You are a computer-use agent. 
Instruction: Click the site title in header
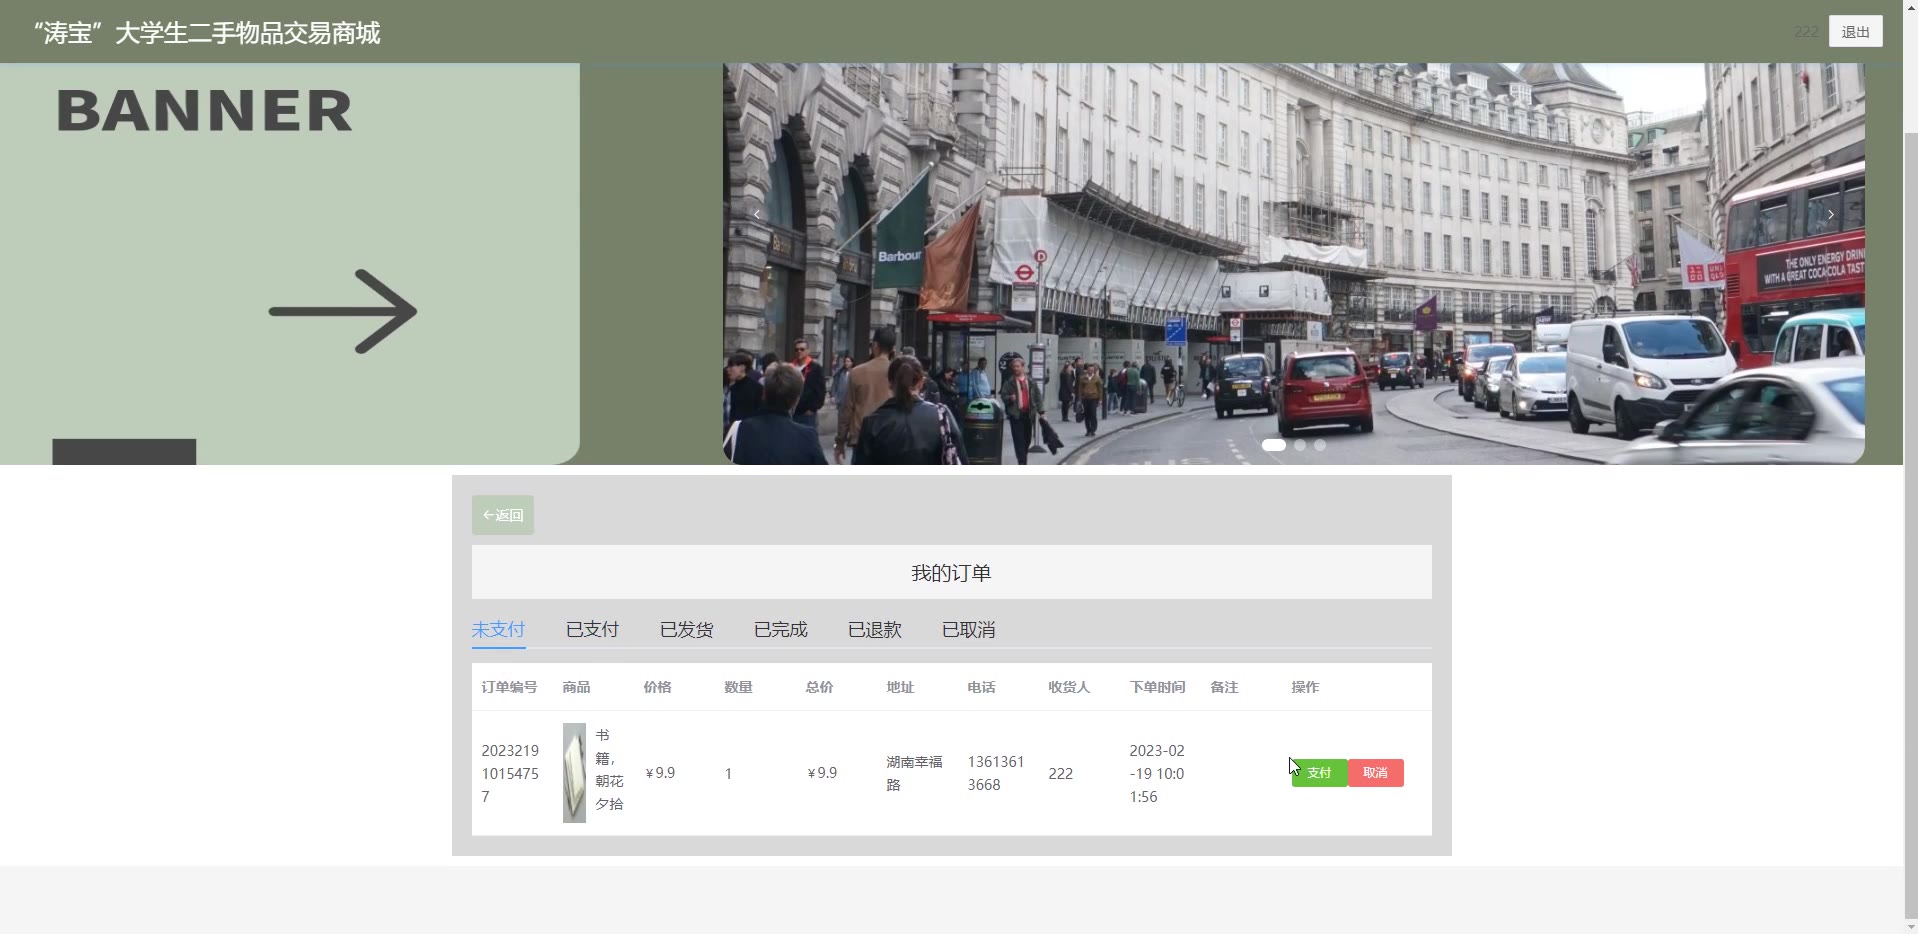tap(207, 33)
